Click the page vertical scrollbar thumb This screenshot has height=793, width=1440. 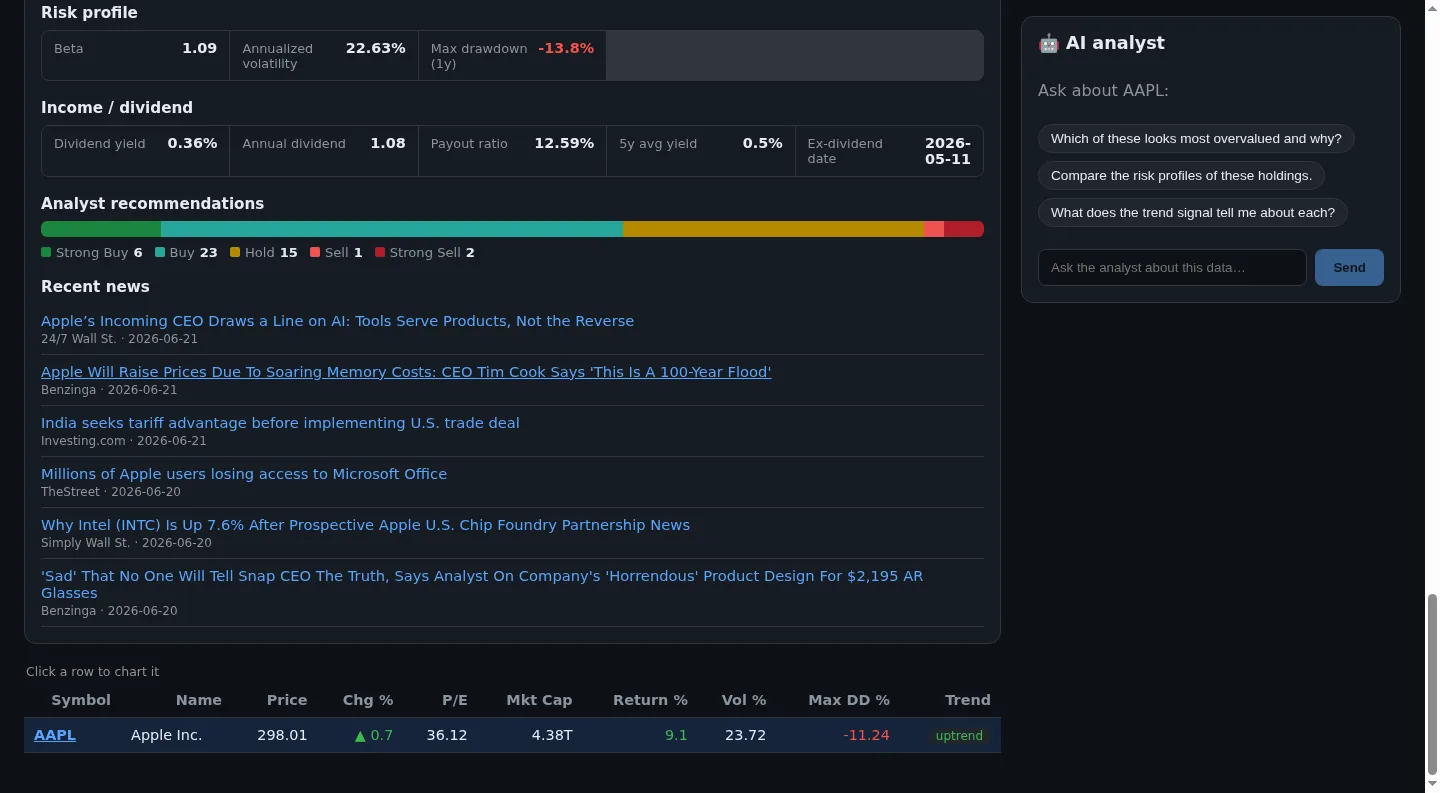click(x=1432, y=684)
